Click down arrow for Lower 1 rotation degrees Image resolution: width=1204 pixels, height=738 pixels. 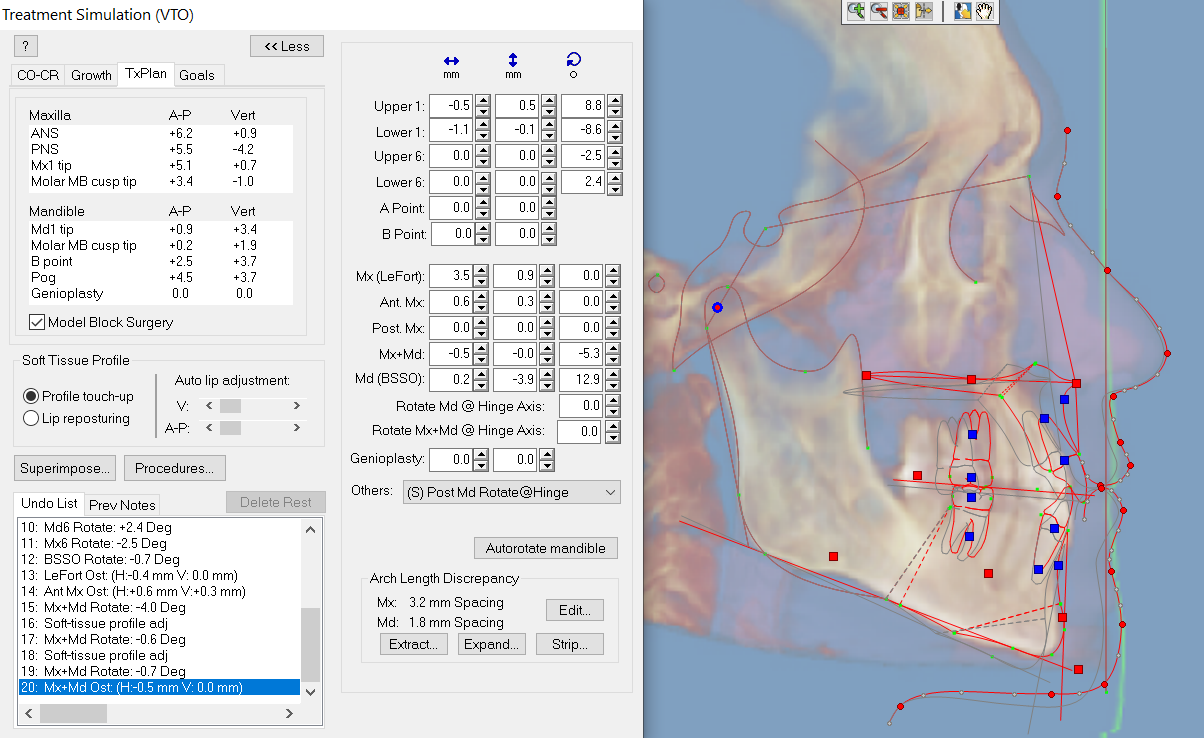(615, 138)
